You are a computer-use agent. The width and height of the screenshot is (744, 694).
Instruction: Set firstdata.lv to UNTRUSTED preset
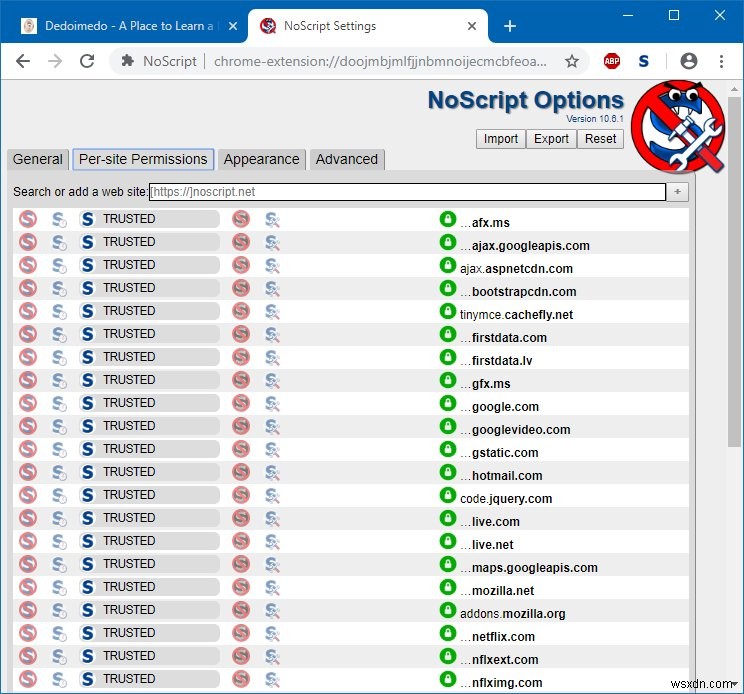[241, 357]
